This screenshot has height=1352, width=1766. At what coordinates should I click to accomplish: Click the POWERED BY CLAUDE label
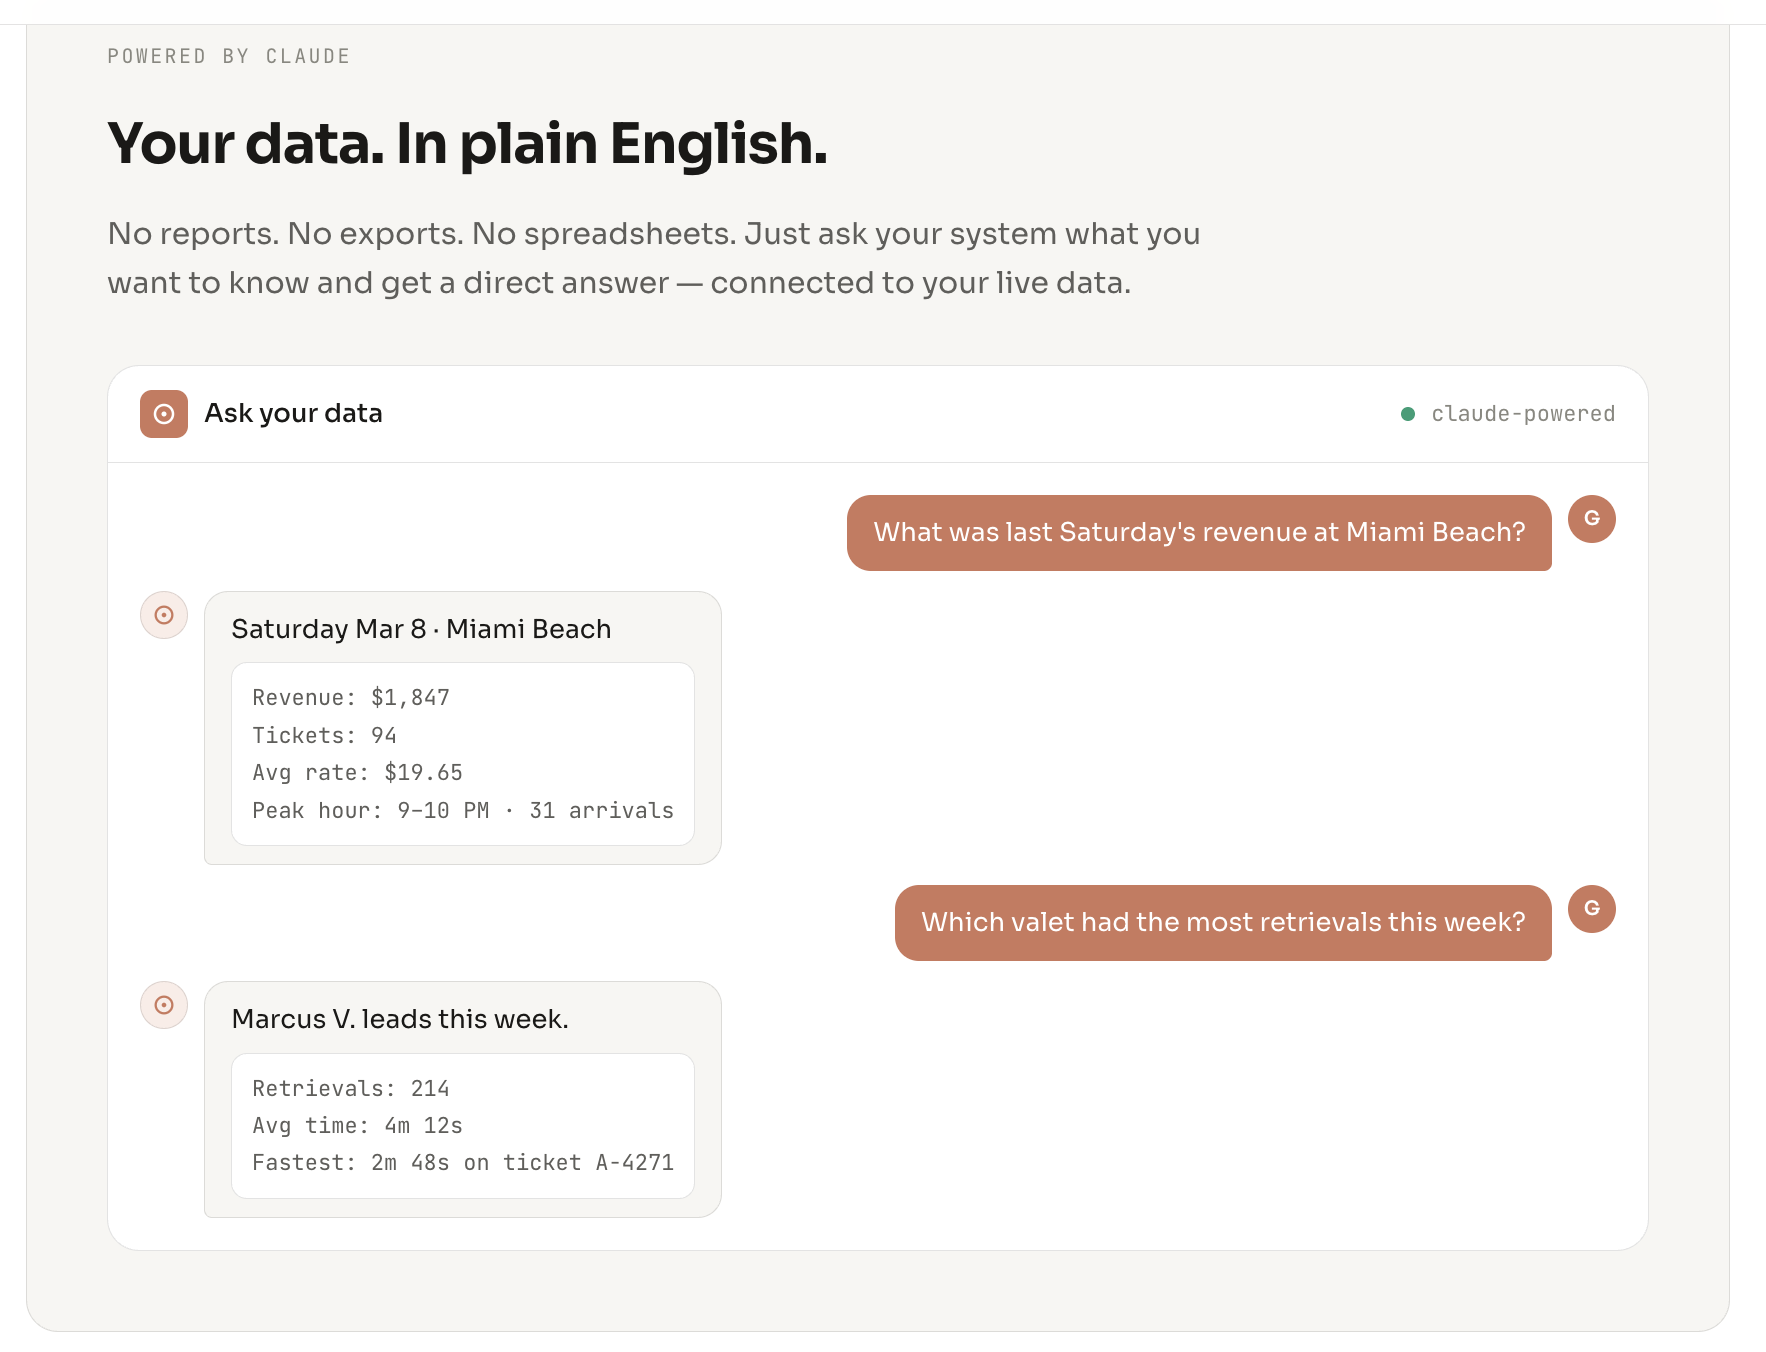click(x=229, y=56)
